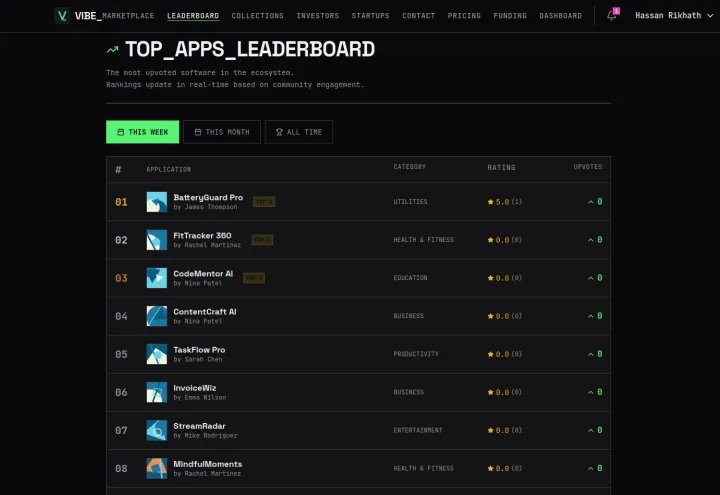Select the This Week filter tab
This screenshot has height=495, width=720.
142,132
